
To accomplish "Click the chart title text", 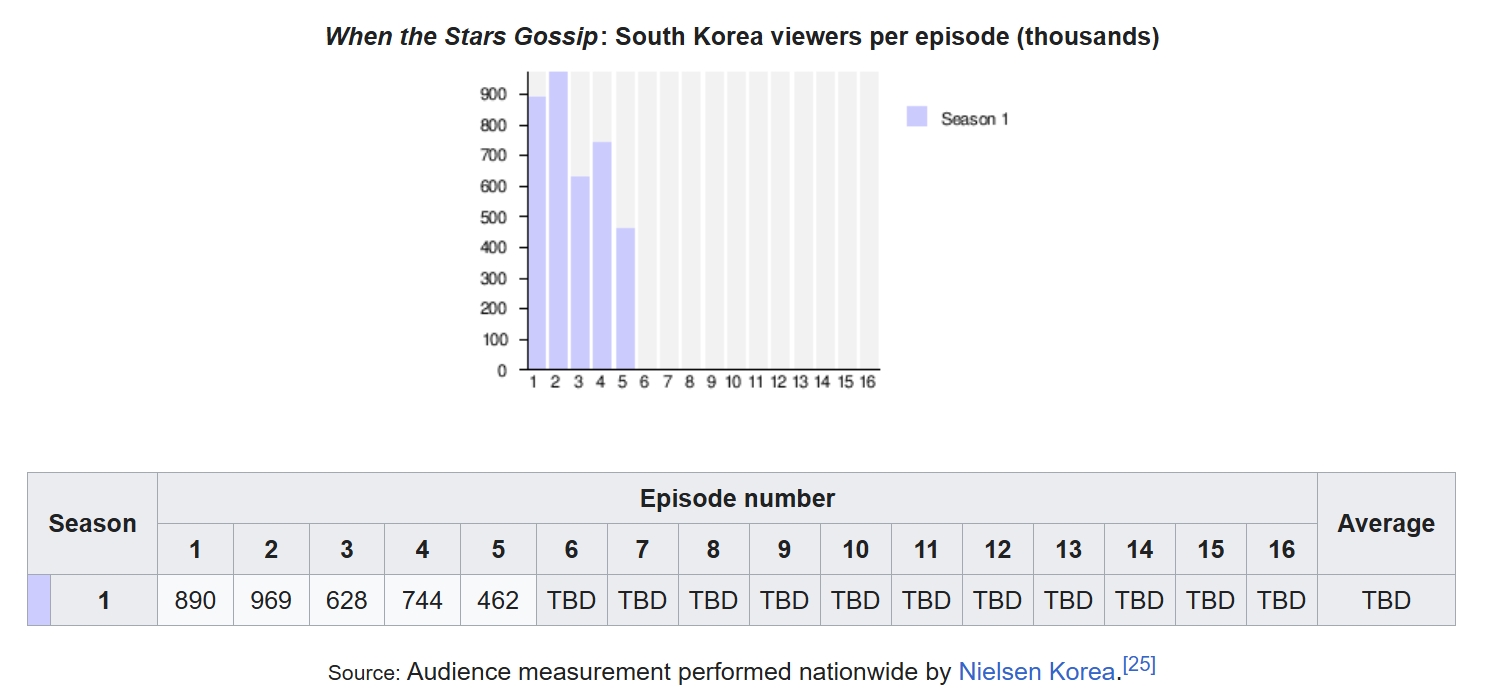I will [x=741, y=37].
